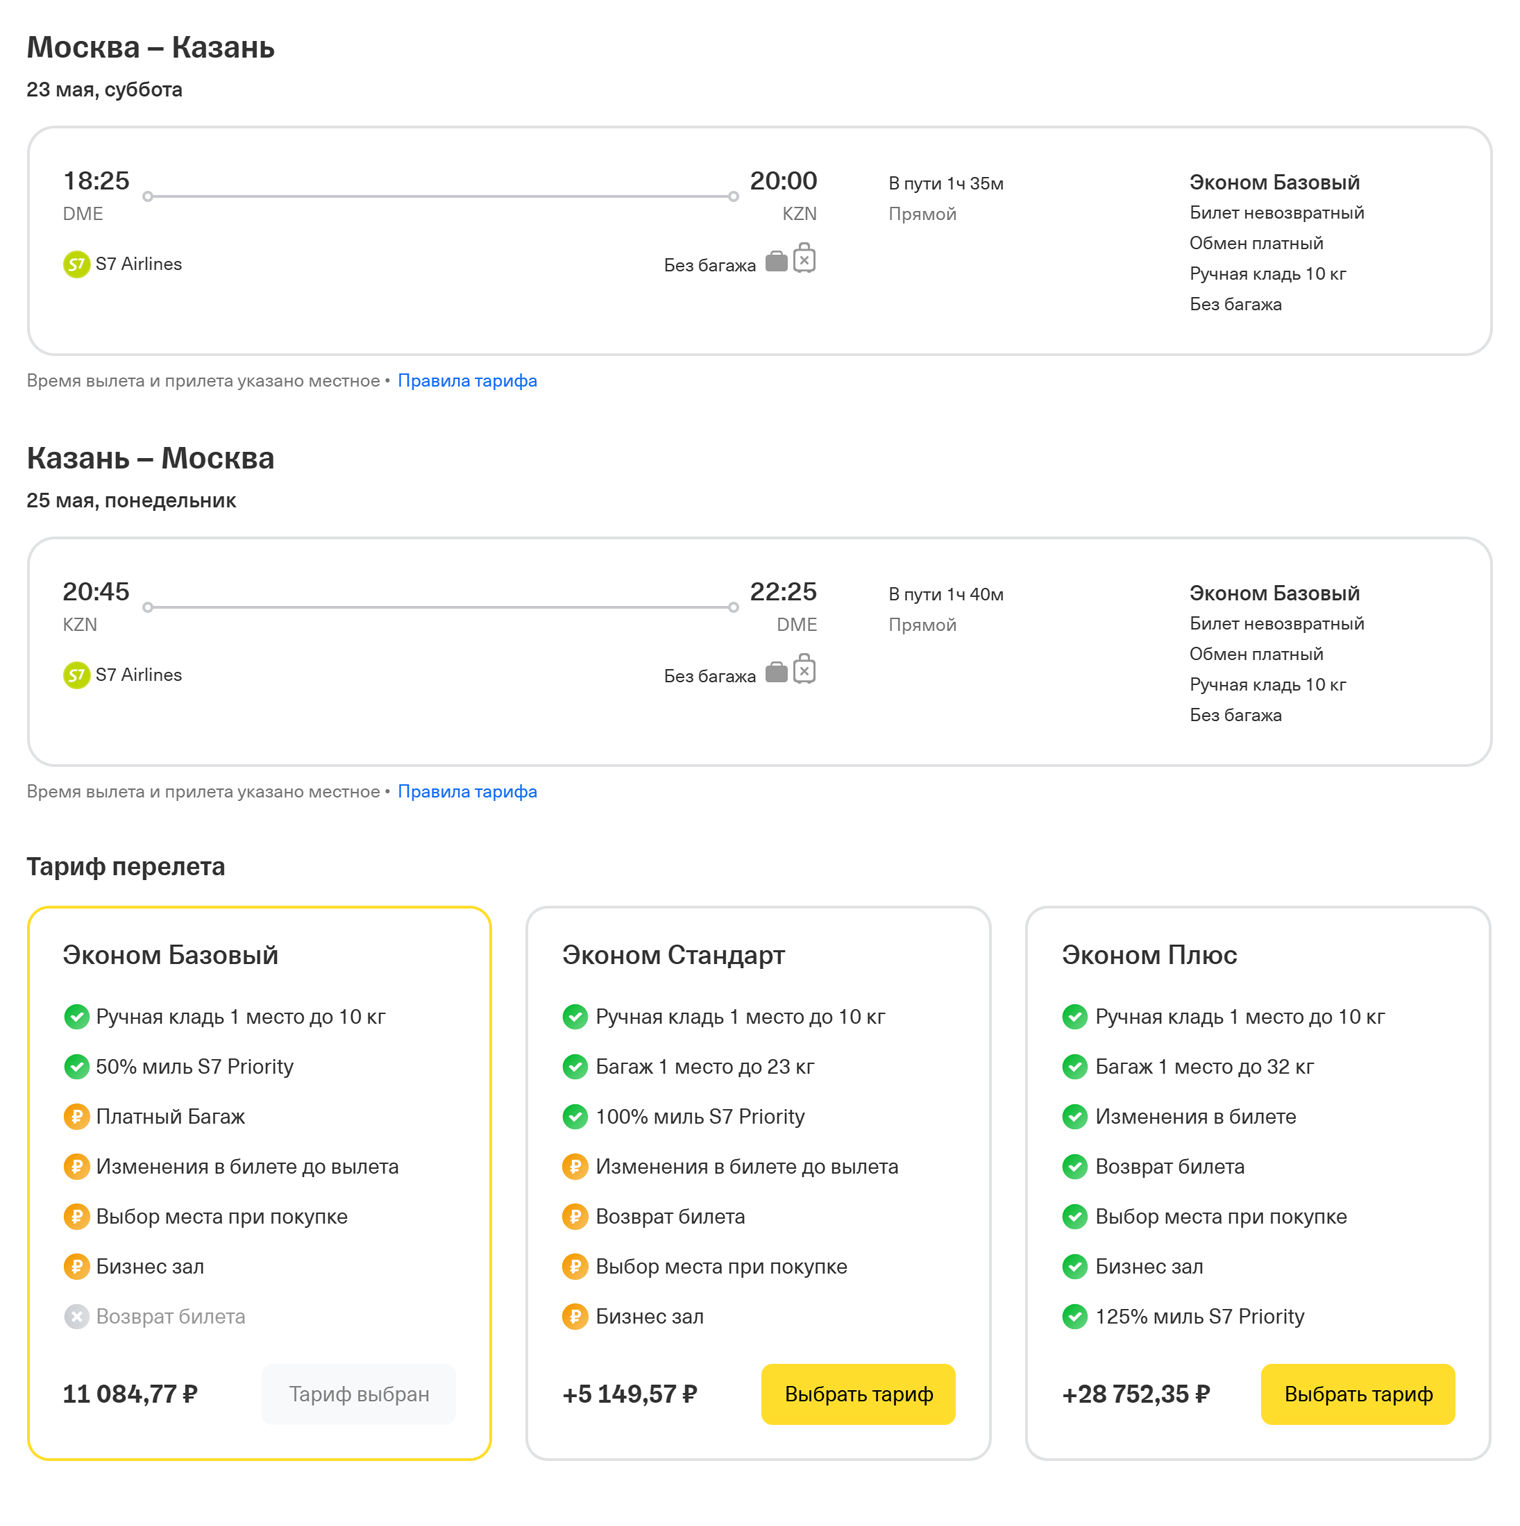Click the Тариф выбран button
This screenshot has height=1526, width=1520.
pos(359,1394)
